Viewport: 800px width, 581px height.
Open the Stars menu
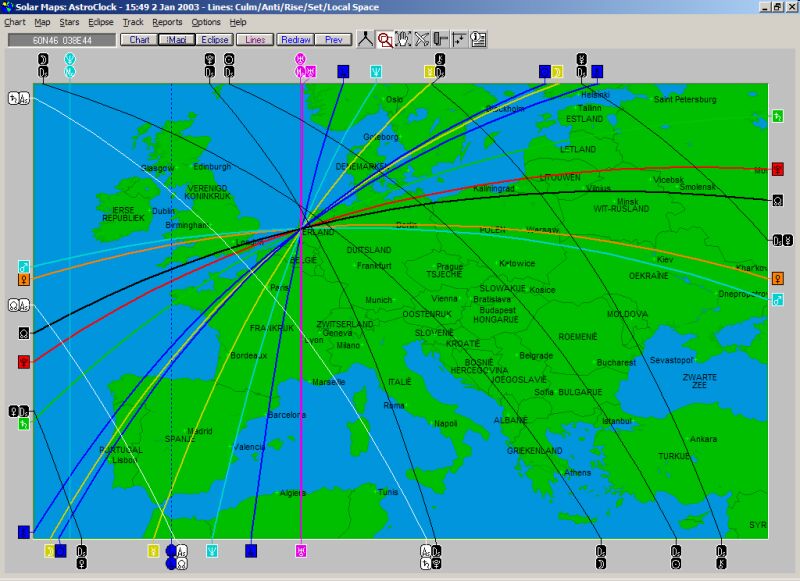tap(69, 21)
